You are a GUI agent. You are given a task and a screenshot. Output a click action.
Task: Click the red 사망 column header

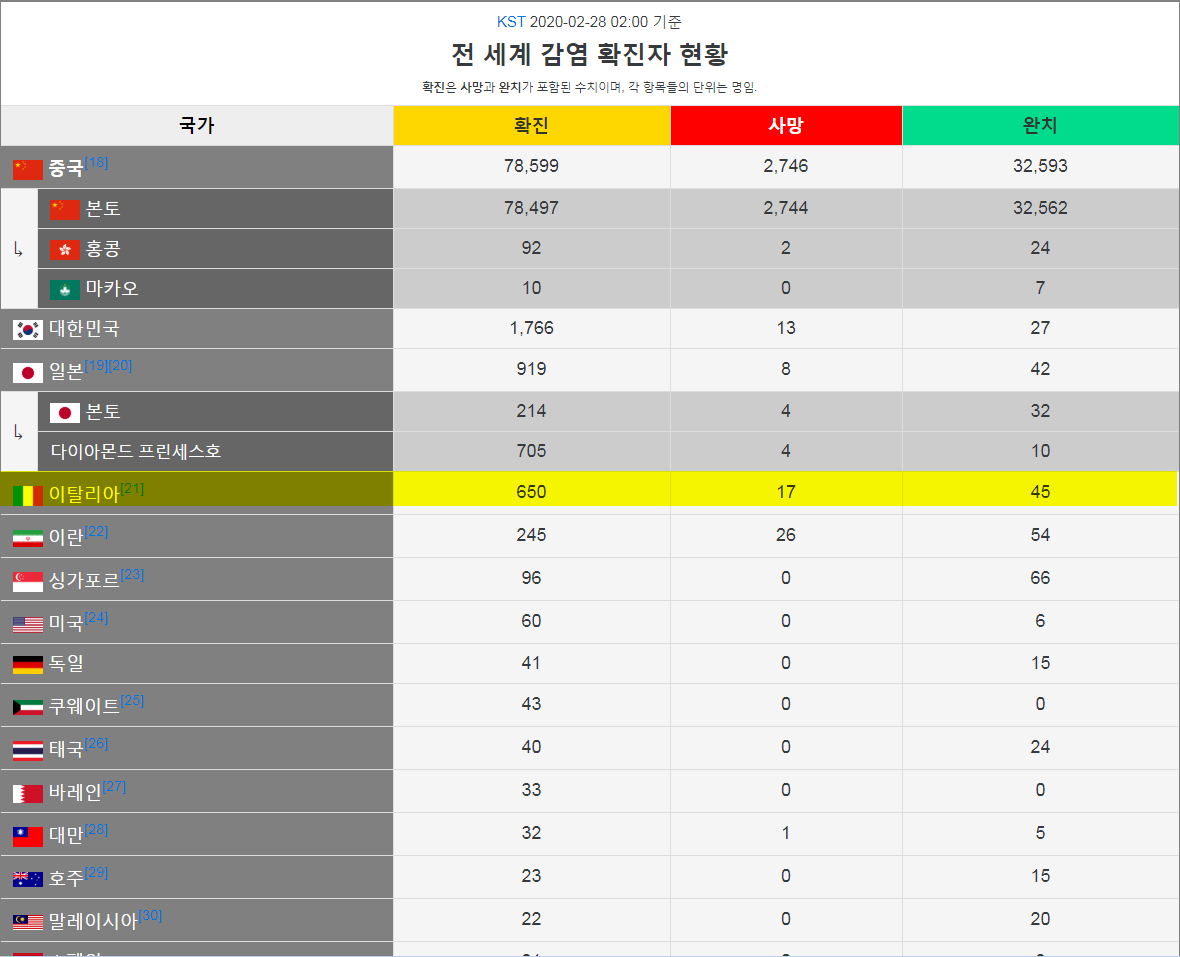click(x=786, y=125)
